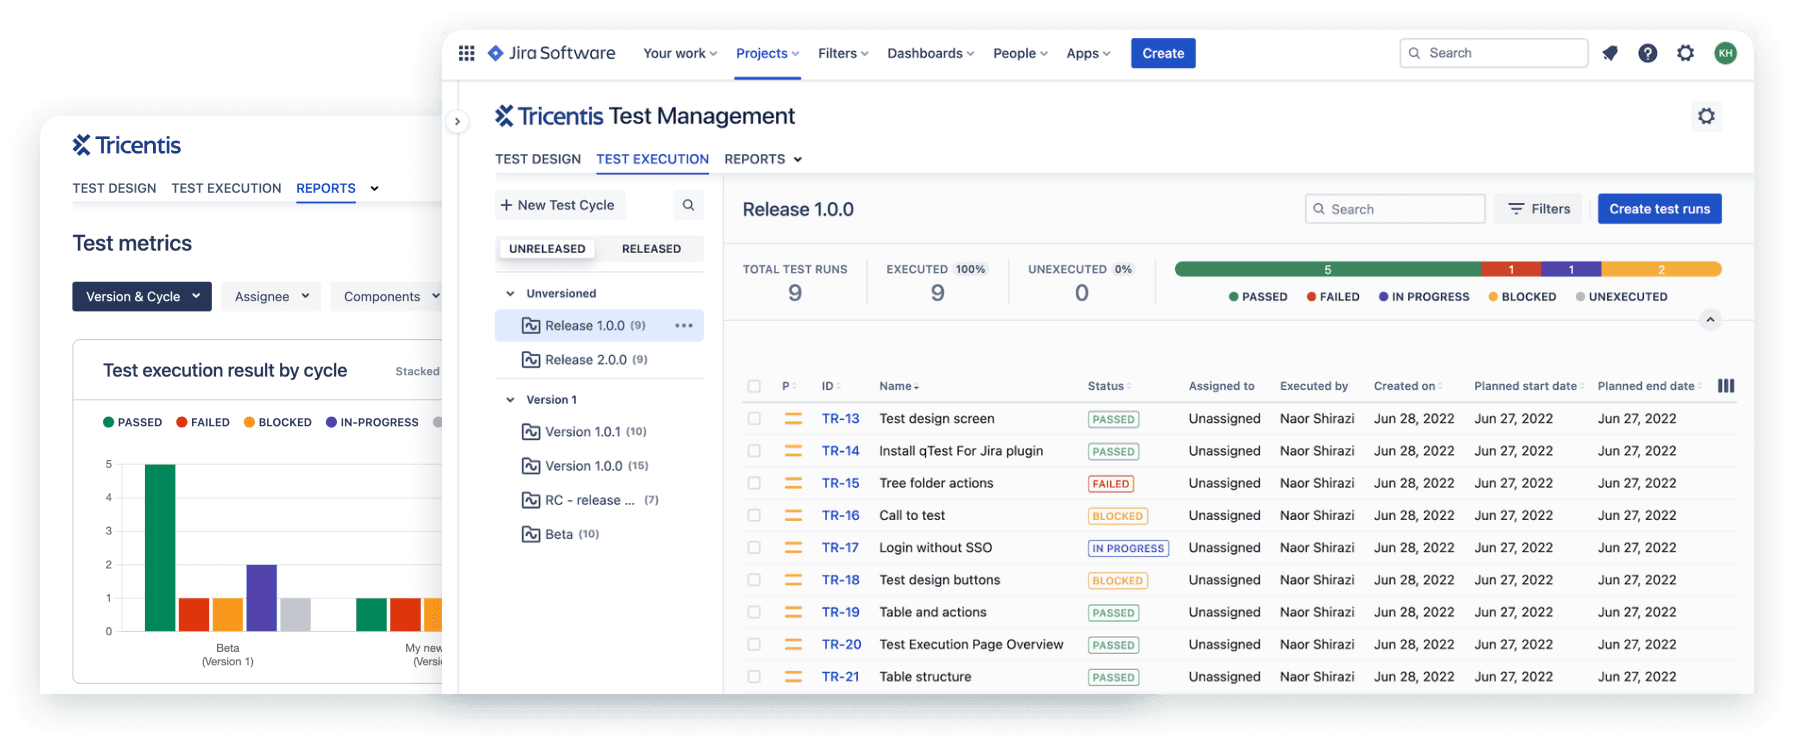
Task: Switch to the Test Design tab
Action: pyautogui.click(x=538, y=159)
